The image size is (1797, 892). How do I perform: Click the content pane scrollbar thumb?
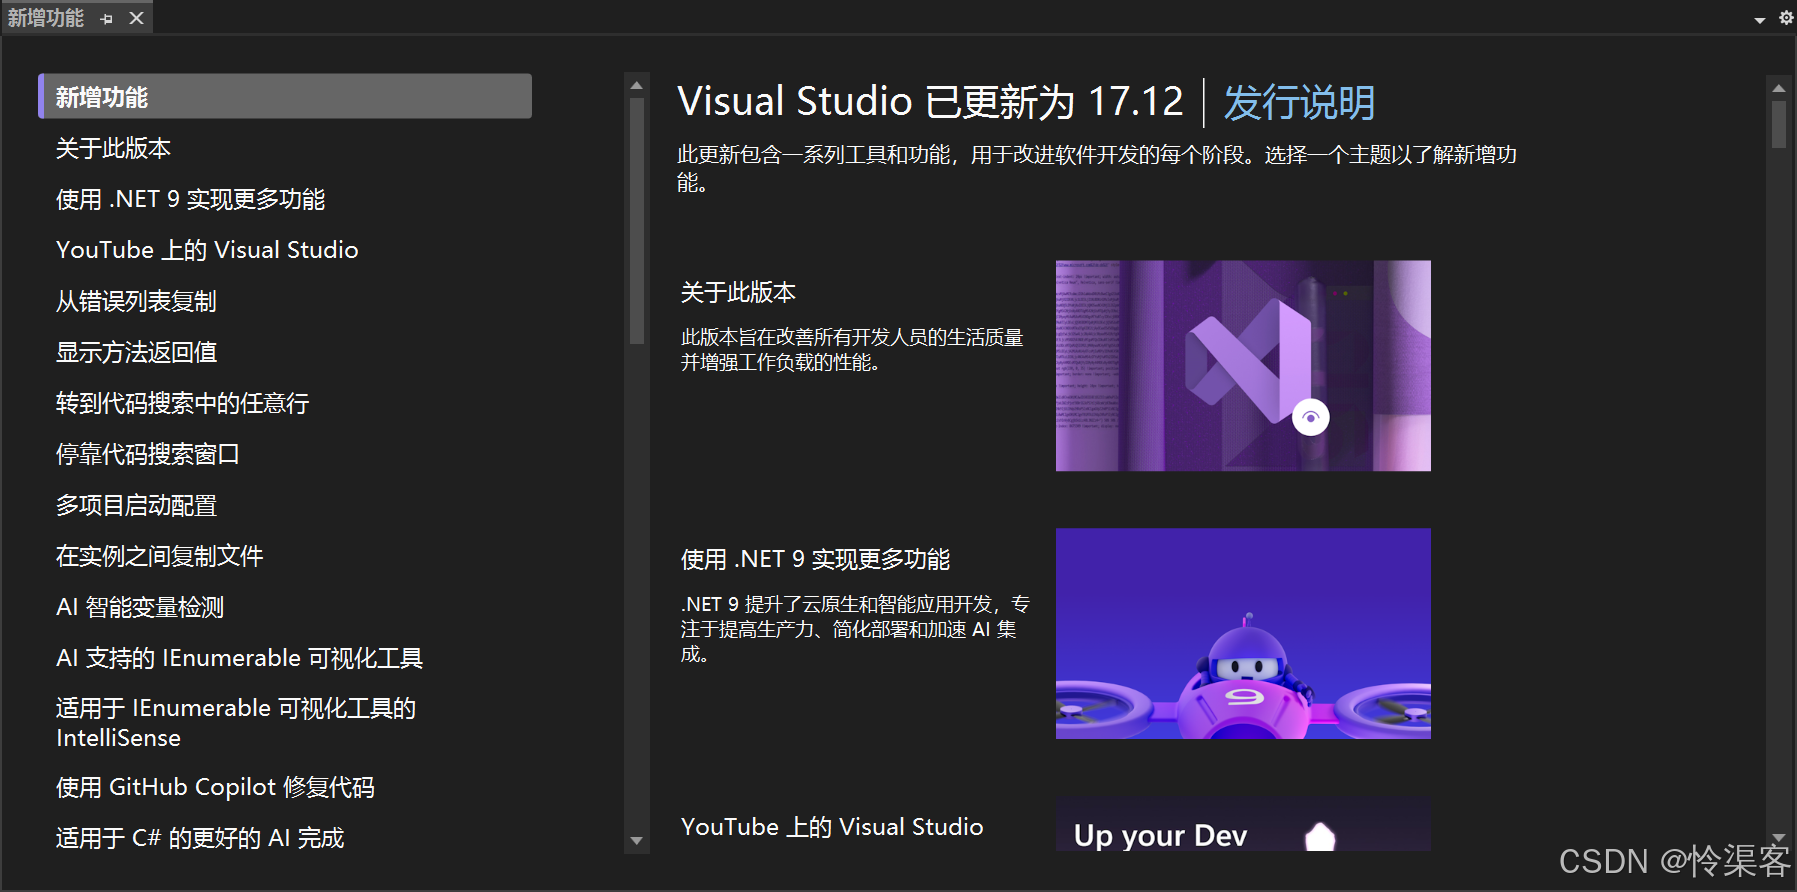pos(1779,125)
